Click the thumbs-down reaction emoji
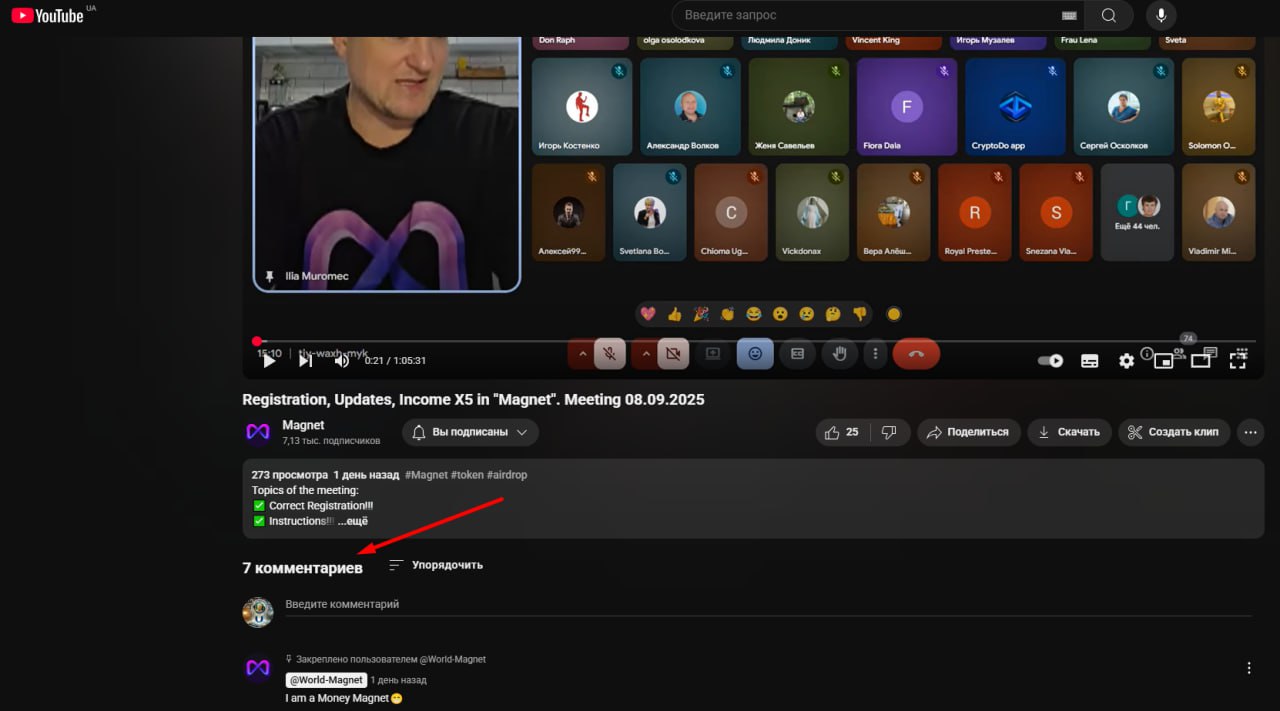Screen dimensions: 1280x711 point(859,314)
